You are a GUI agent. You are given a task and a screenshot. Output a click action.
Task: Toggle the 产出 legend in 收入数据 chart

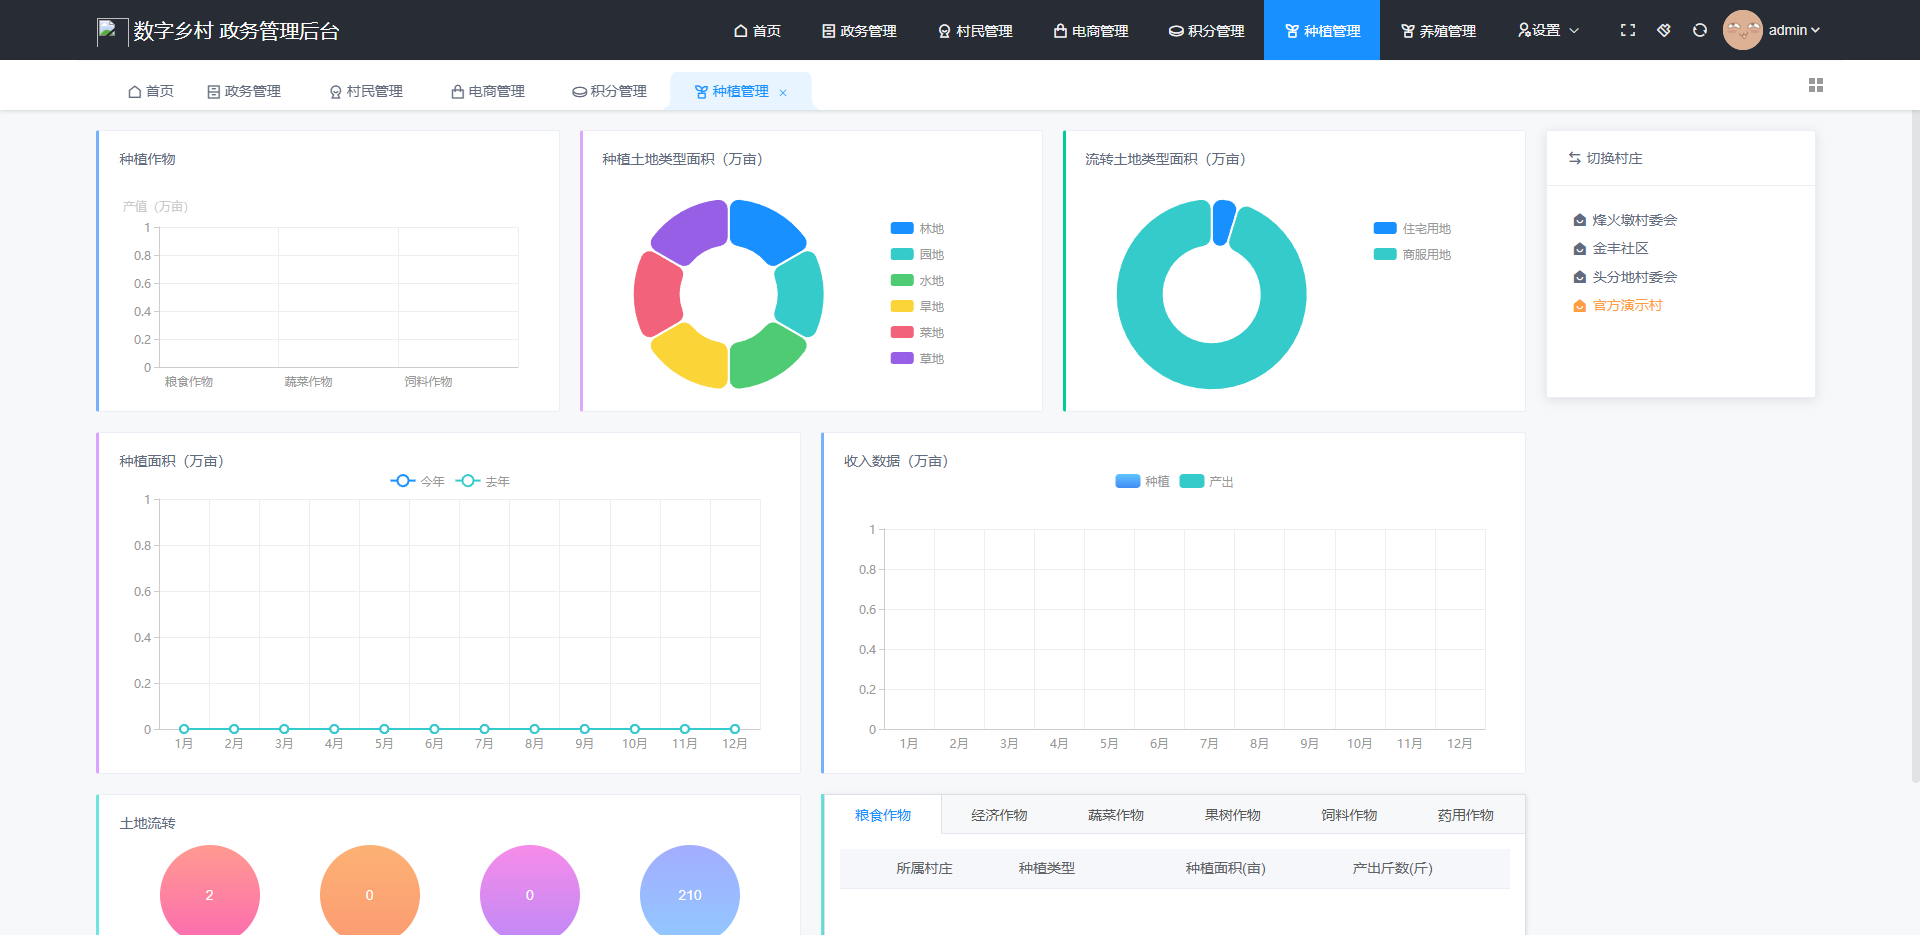click(x=1206, y=481)
